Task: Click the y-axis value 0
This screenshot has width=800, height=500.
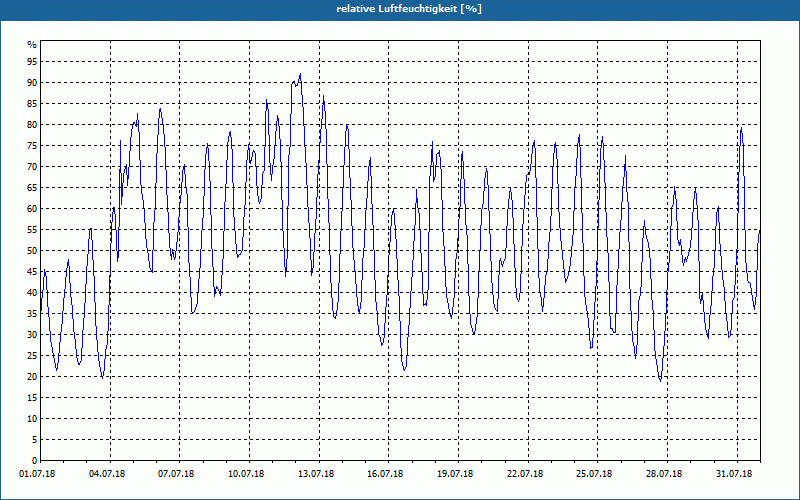Action: tap(34, 461)
